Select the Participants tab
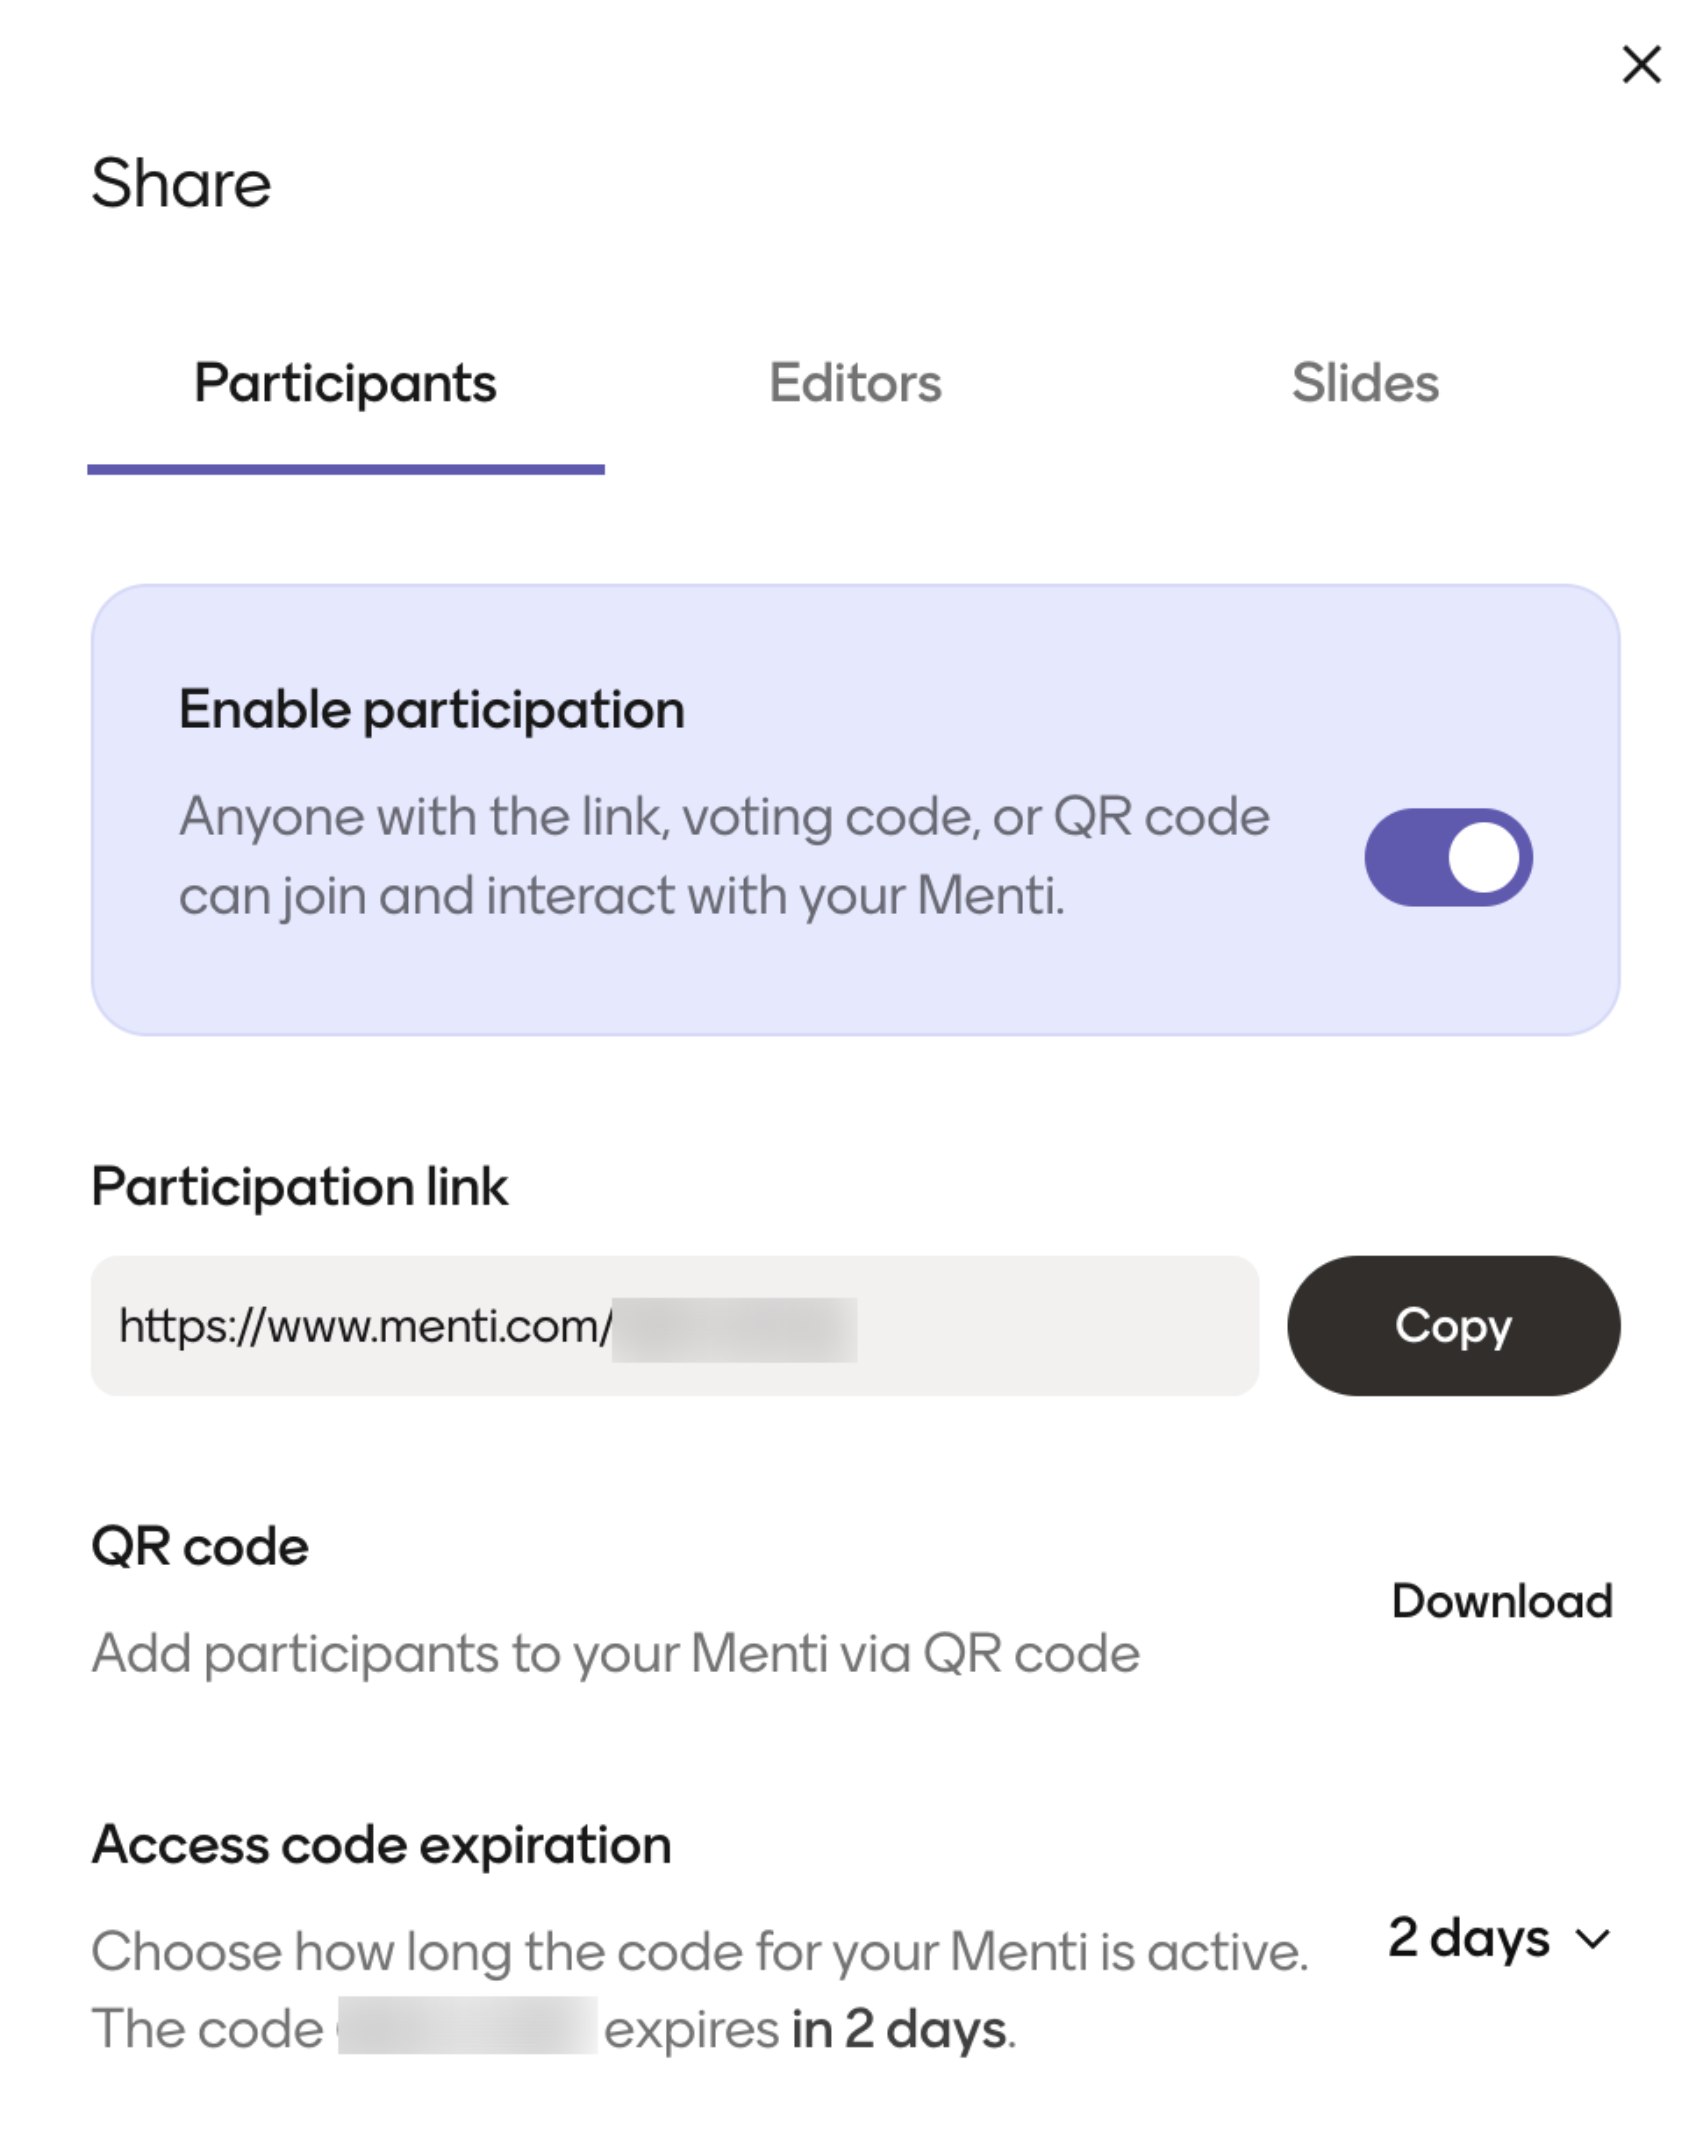This screenshot has width=1702, height=2150. [x=345, y=383]
